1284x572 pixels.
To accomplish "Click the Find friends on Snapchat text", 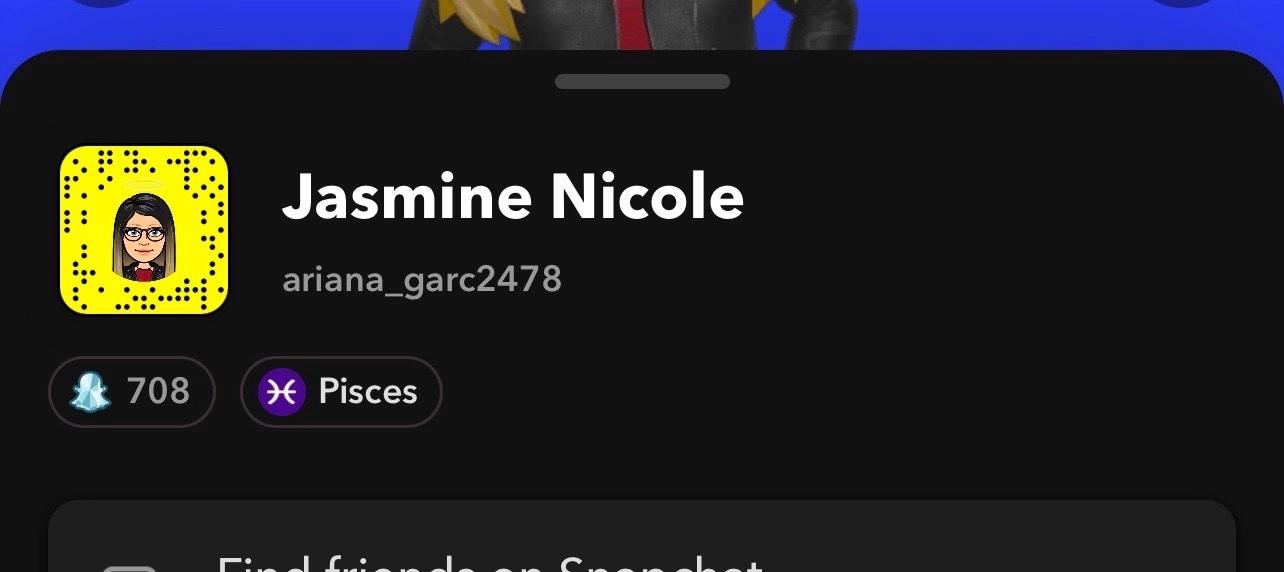I will coord(490,563).
